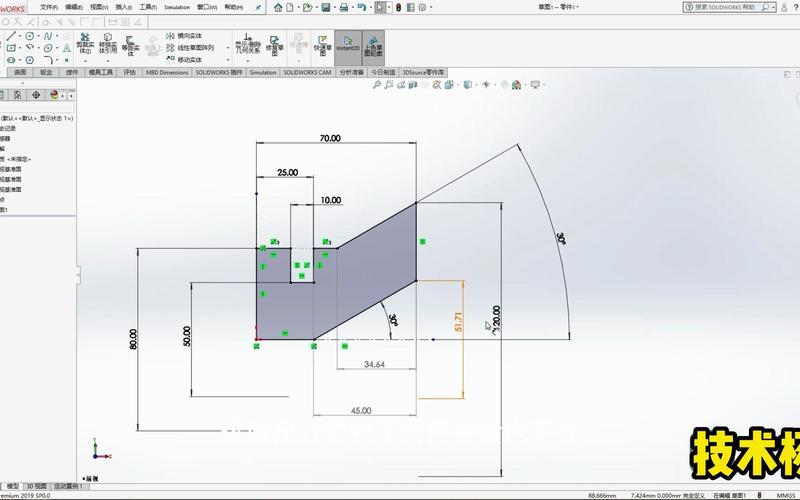This screenshot has width=800, height=500.
Task: Open the 视图 (View) menu
Action: (99, 7)
